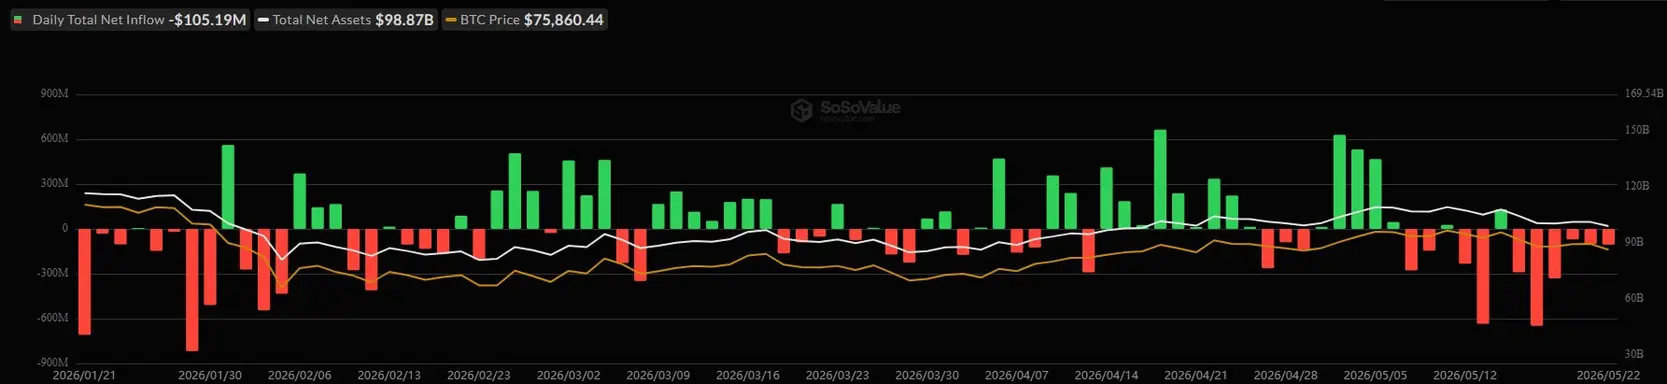Click the 30B right axis label
Viewport: 1667px width, 384px height.
(1634, 354)
